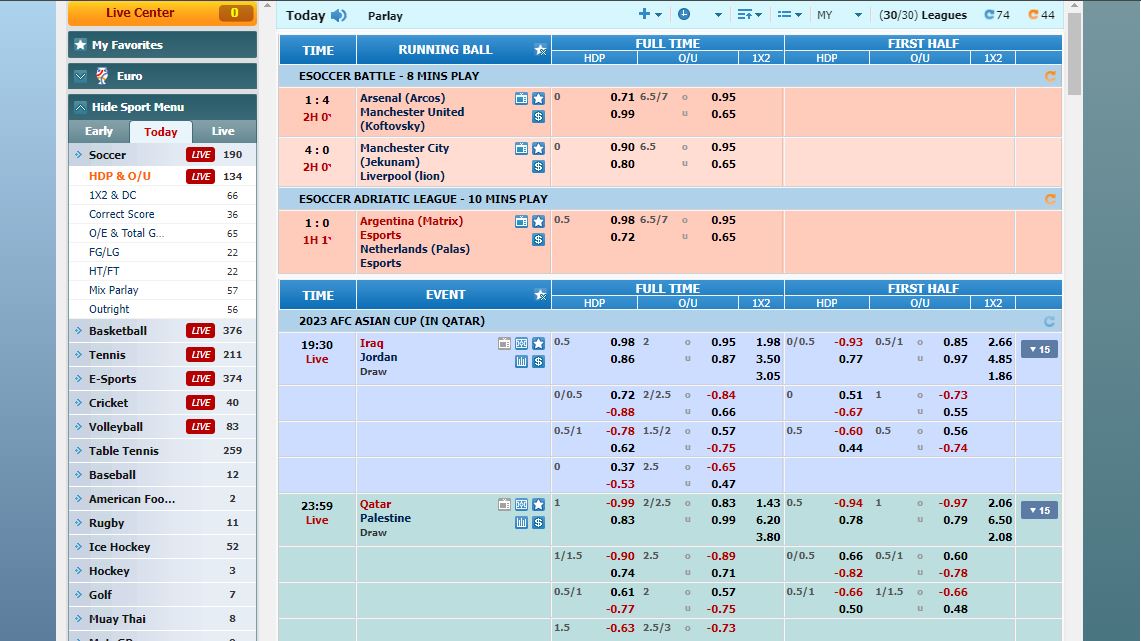1141x641 pixels.
Task: Click the dollar icon for Manchester City match
Action: tap(538, 166)
